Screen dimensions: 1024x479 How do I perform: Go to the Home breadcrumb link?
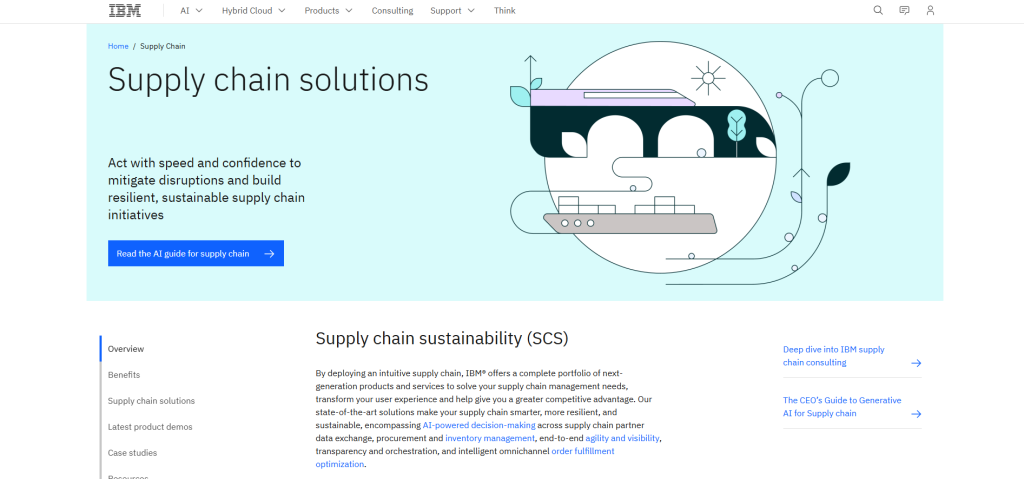click(118, 46)
